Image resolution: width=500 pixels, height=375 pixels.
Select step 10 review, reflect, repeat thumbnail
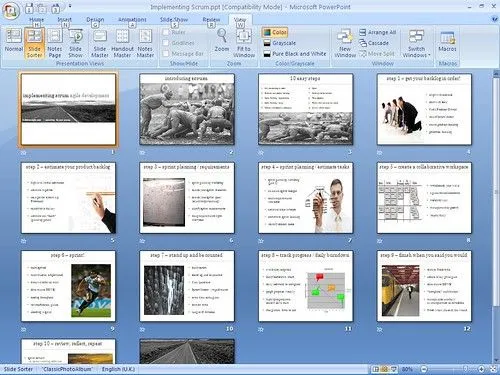(x=68, y=351)
